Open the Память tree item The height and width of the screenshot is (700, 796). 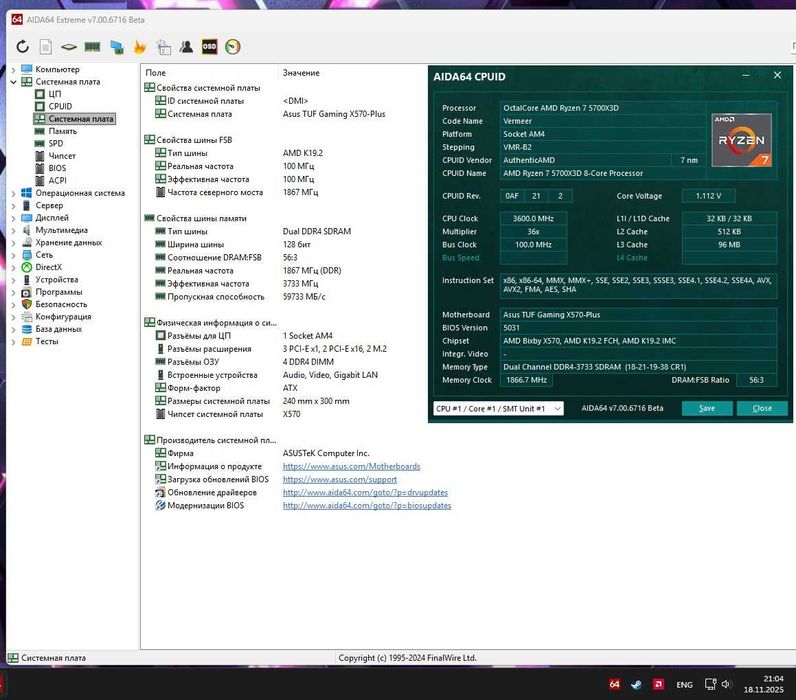62,131
